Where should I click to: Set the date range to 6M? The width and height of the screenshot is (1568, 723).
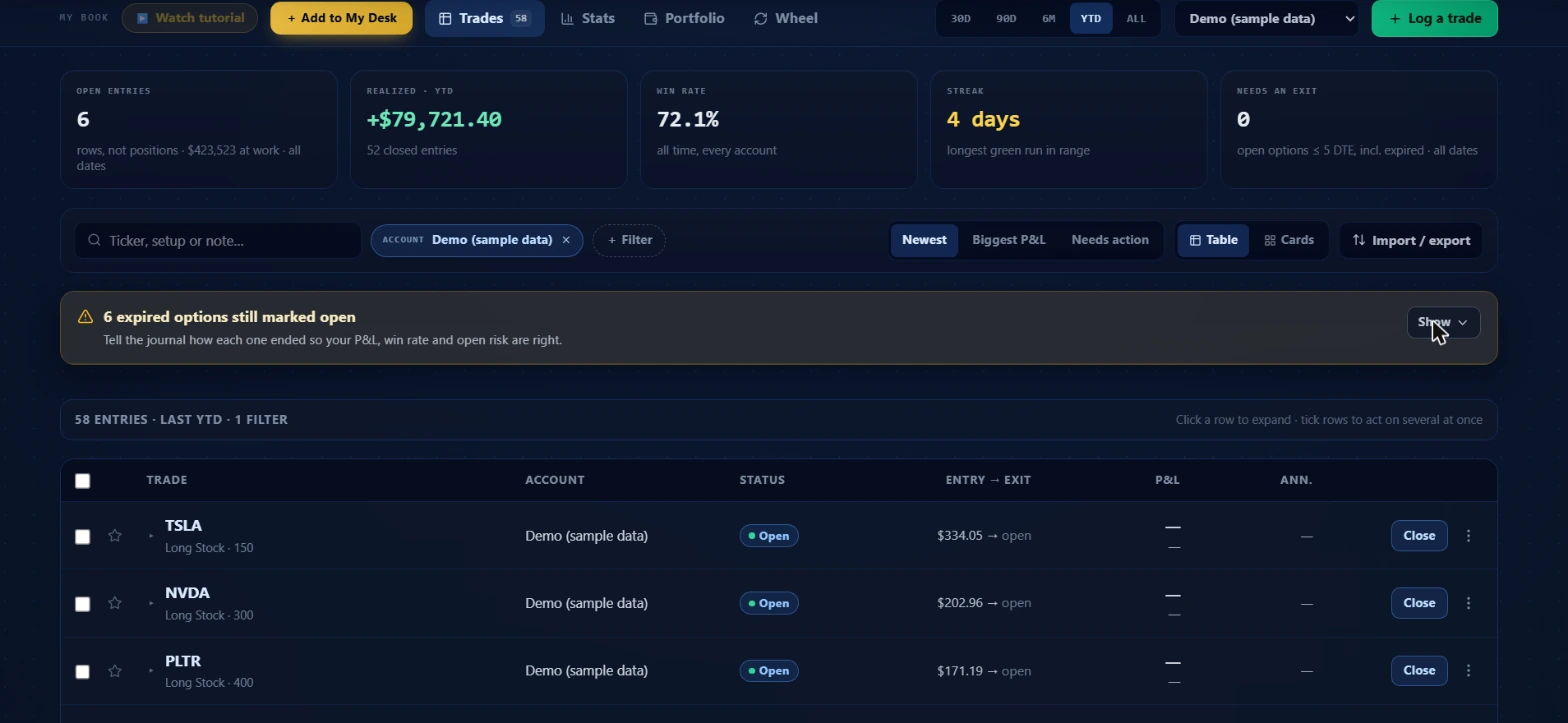[x=1048, y=19]
